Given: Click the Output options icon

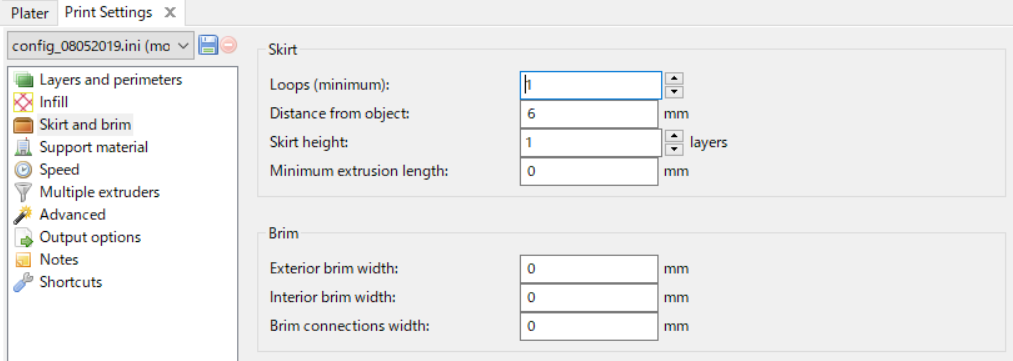Looking at the screenshot, I should (x=23, y=238).
